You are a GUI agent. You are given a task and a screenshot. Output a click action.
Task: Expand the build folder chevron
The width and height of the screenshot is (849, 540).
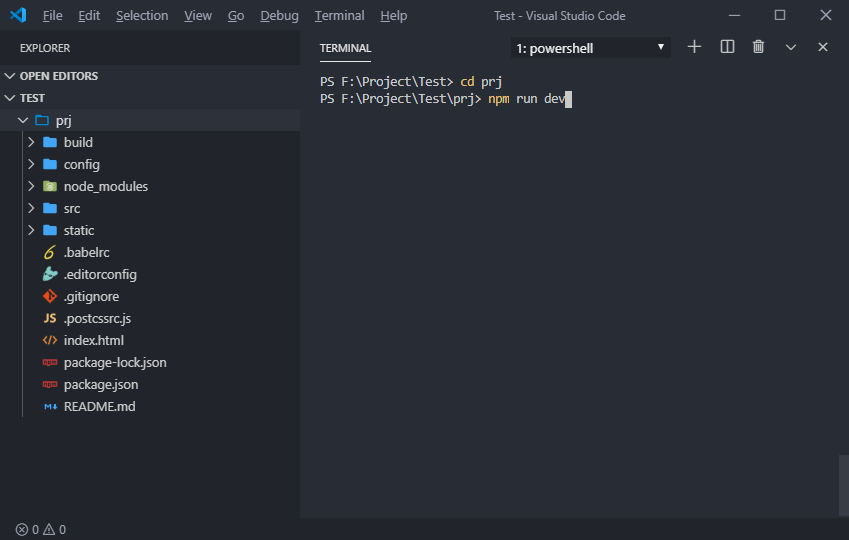(x=31, y=142)
